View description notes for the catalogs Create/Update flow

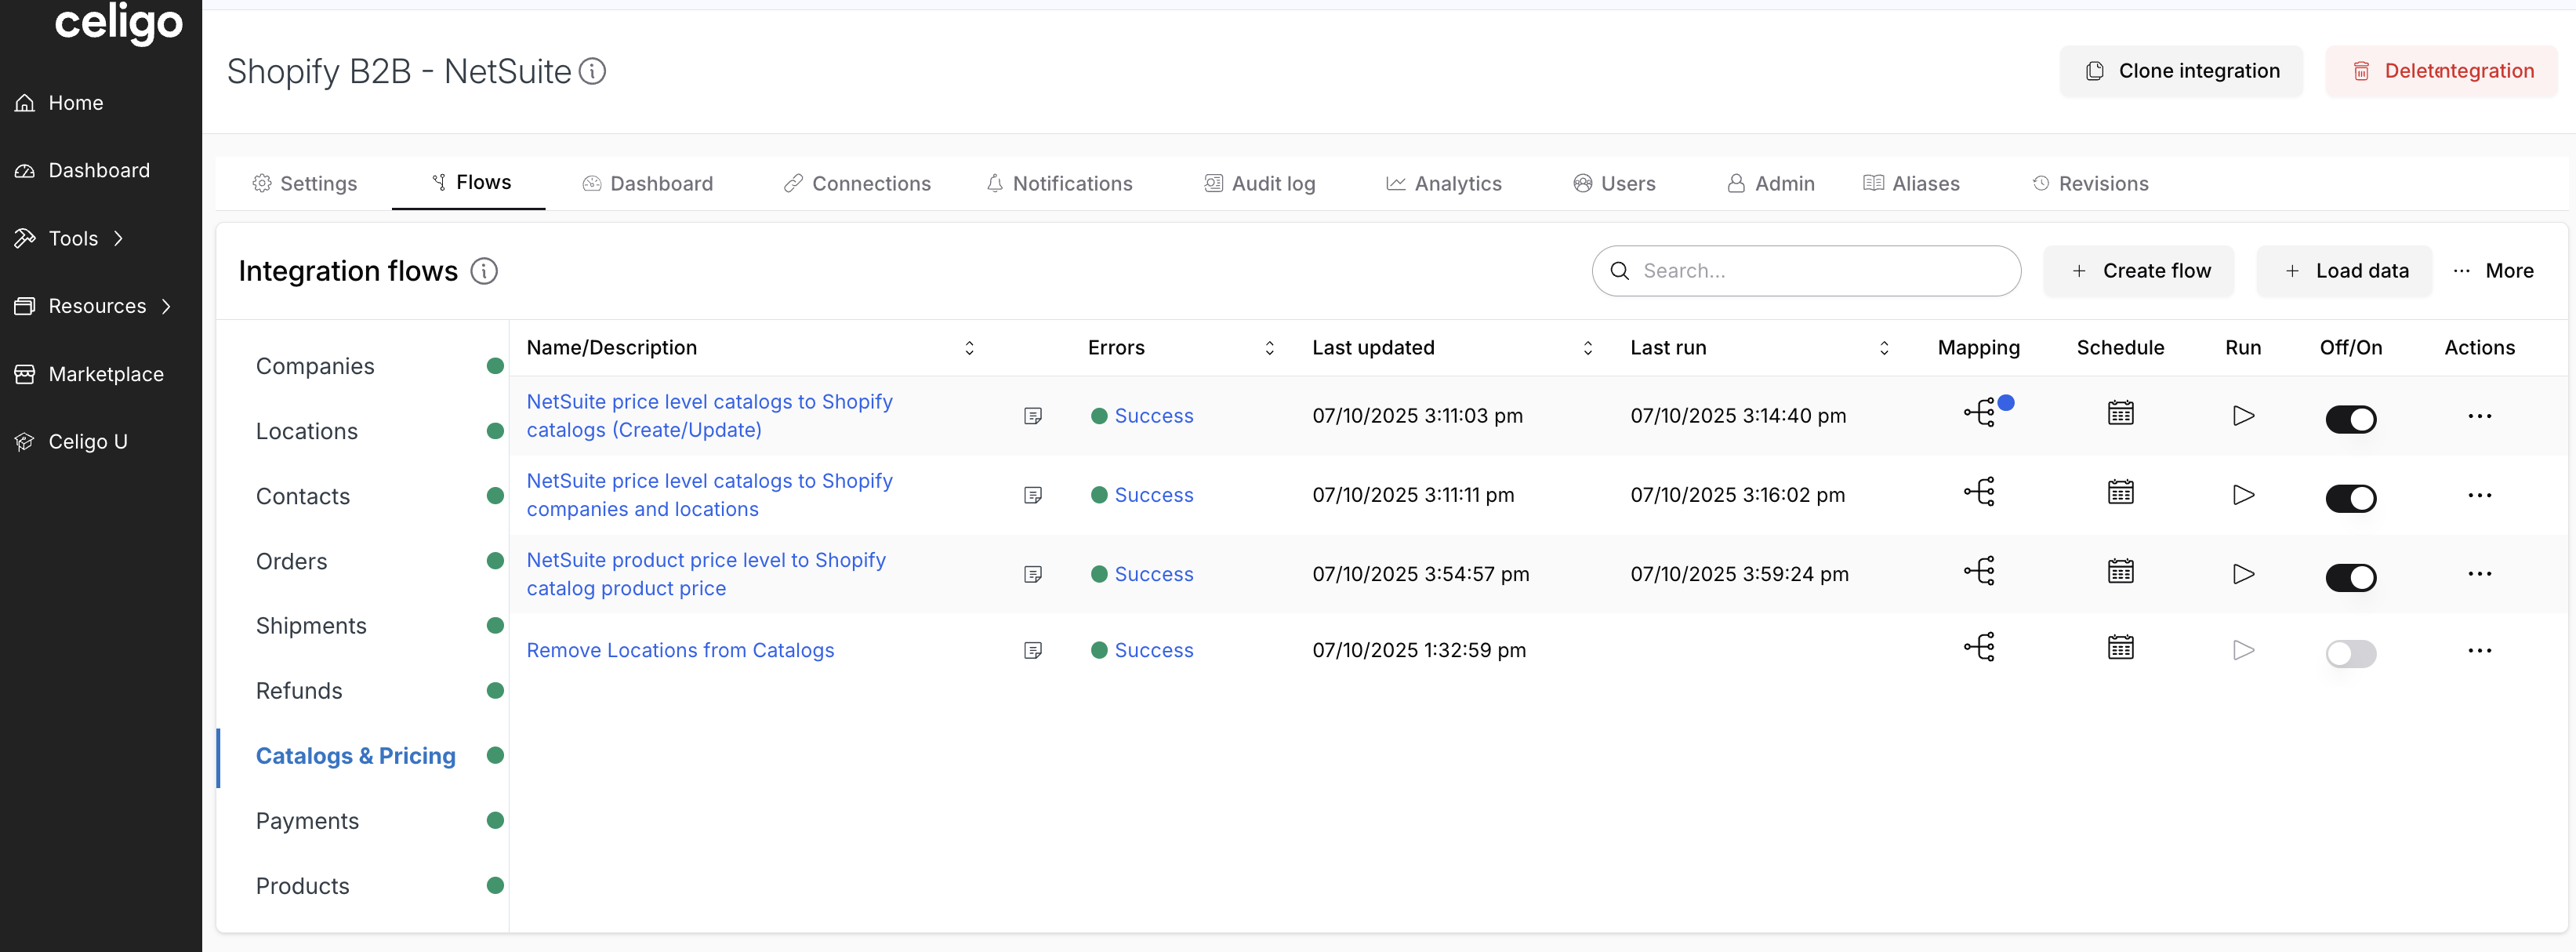point(1034,415)
